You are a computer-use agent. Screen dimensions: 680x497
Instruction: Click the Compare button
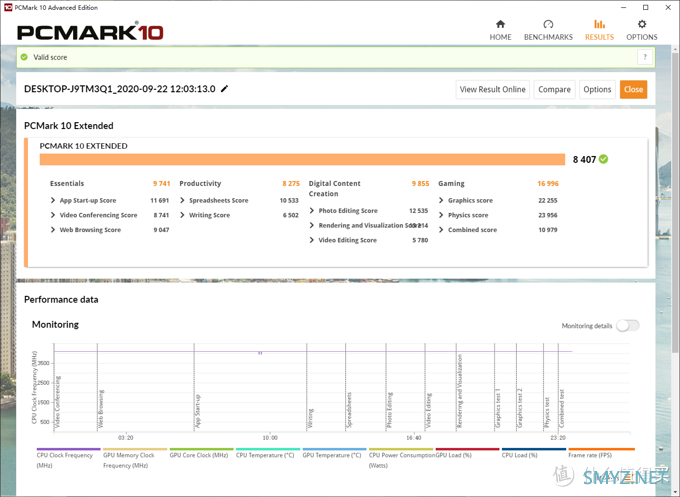tap(554, 89)
